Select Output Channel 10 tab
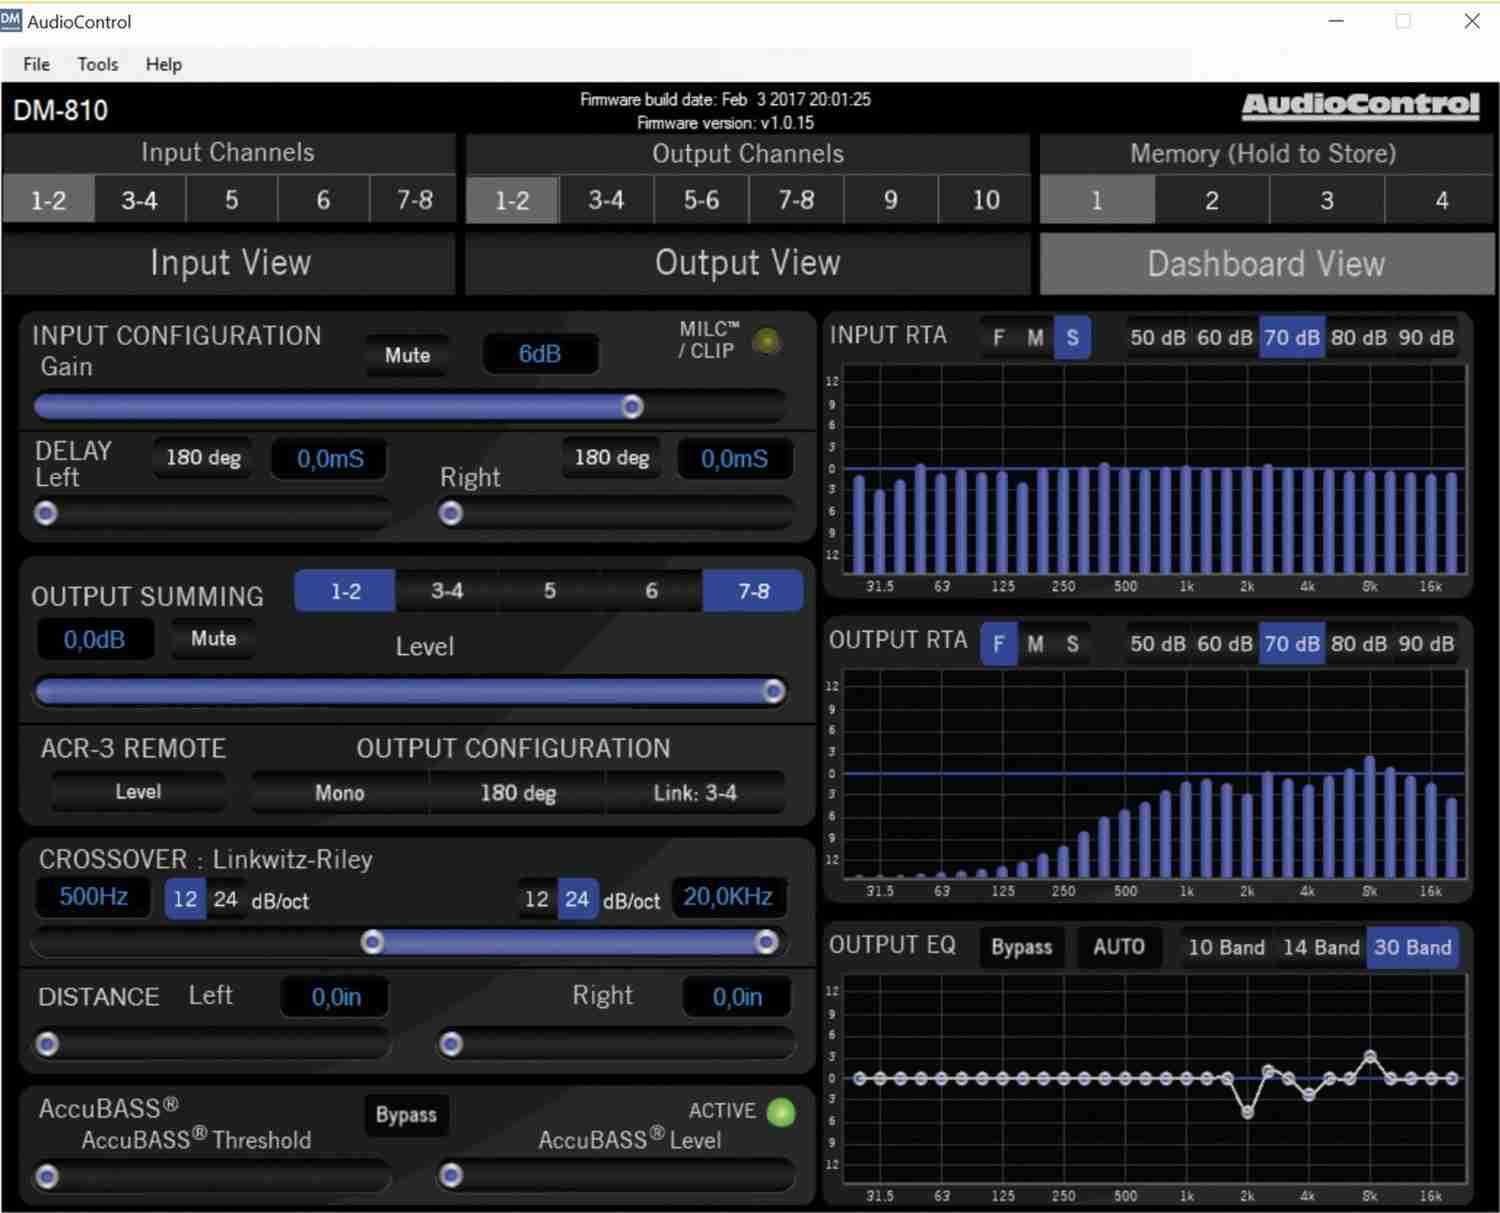 [x=986, y=200]
